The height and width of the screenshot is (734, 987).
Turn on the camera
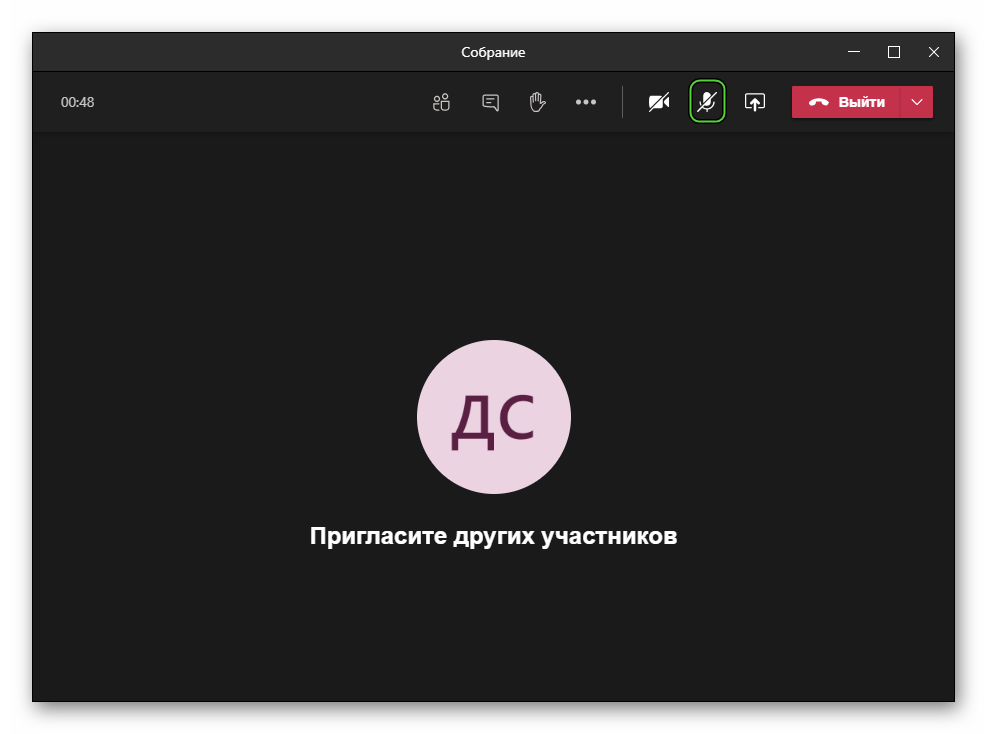coord(659,102)
